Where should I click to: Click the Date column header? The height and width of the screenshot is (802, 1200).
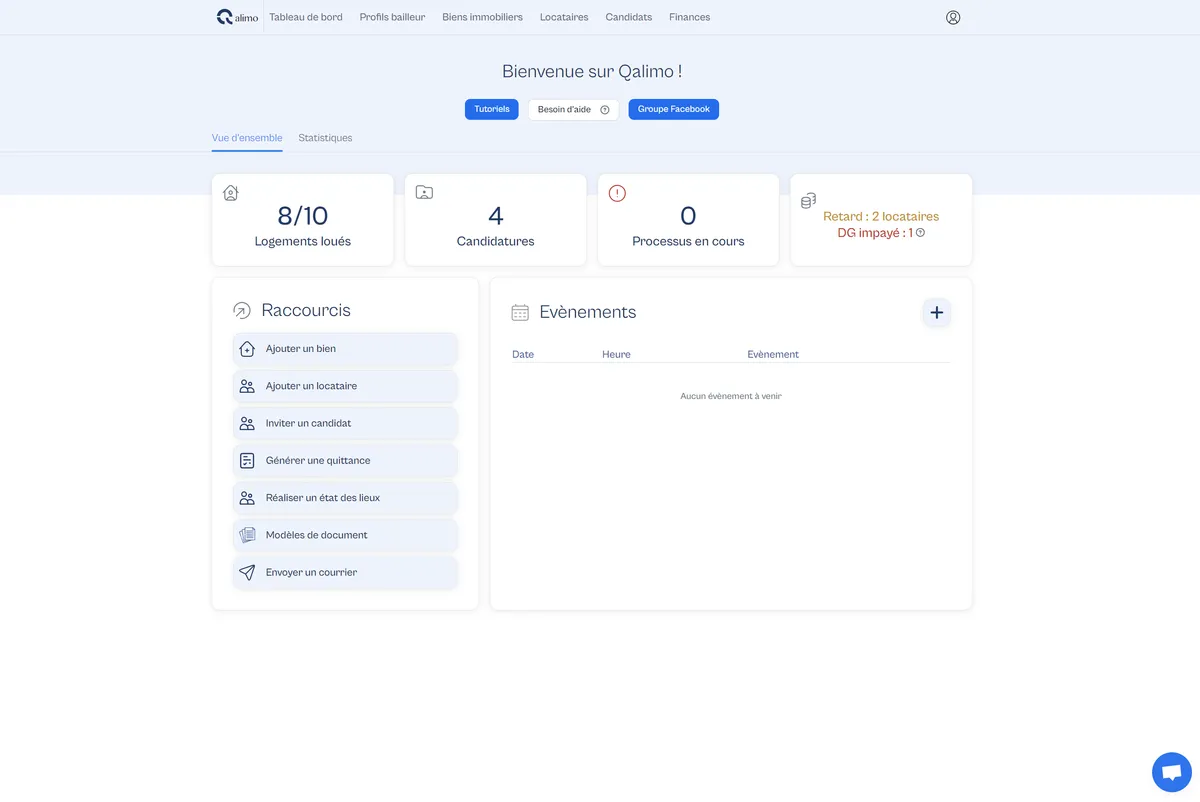(x=523, y=355)
